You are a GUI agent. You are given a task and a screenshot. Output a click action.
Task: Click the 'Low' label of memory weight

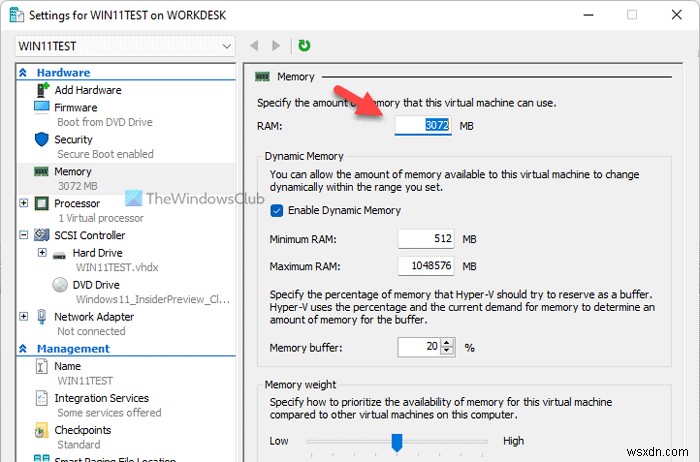point(279,441)
